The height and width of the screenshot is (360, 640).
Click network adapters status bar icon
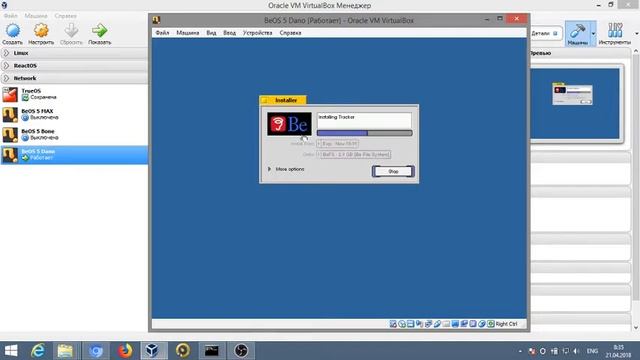tap(428, 324)
